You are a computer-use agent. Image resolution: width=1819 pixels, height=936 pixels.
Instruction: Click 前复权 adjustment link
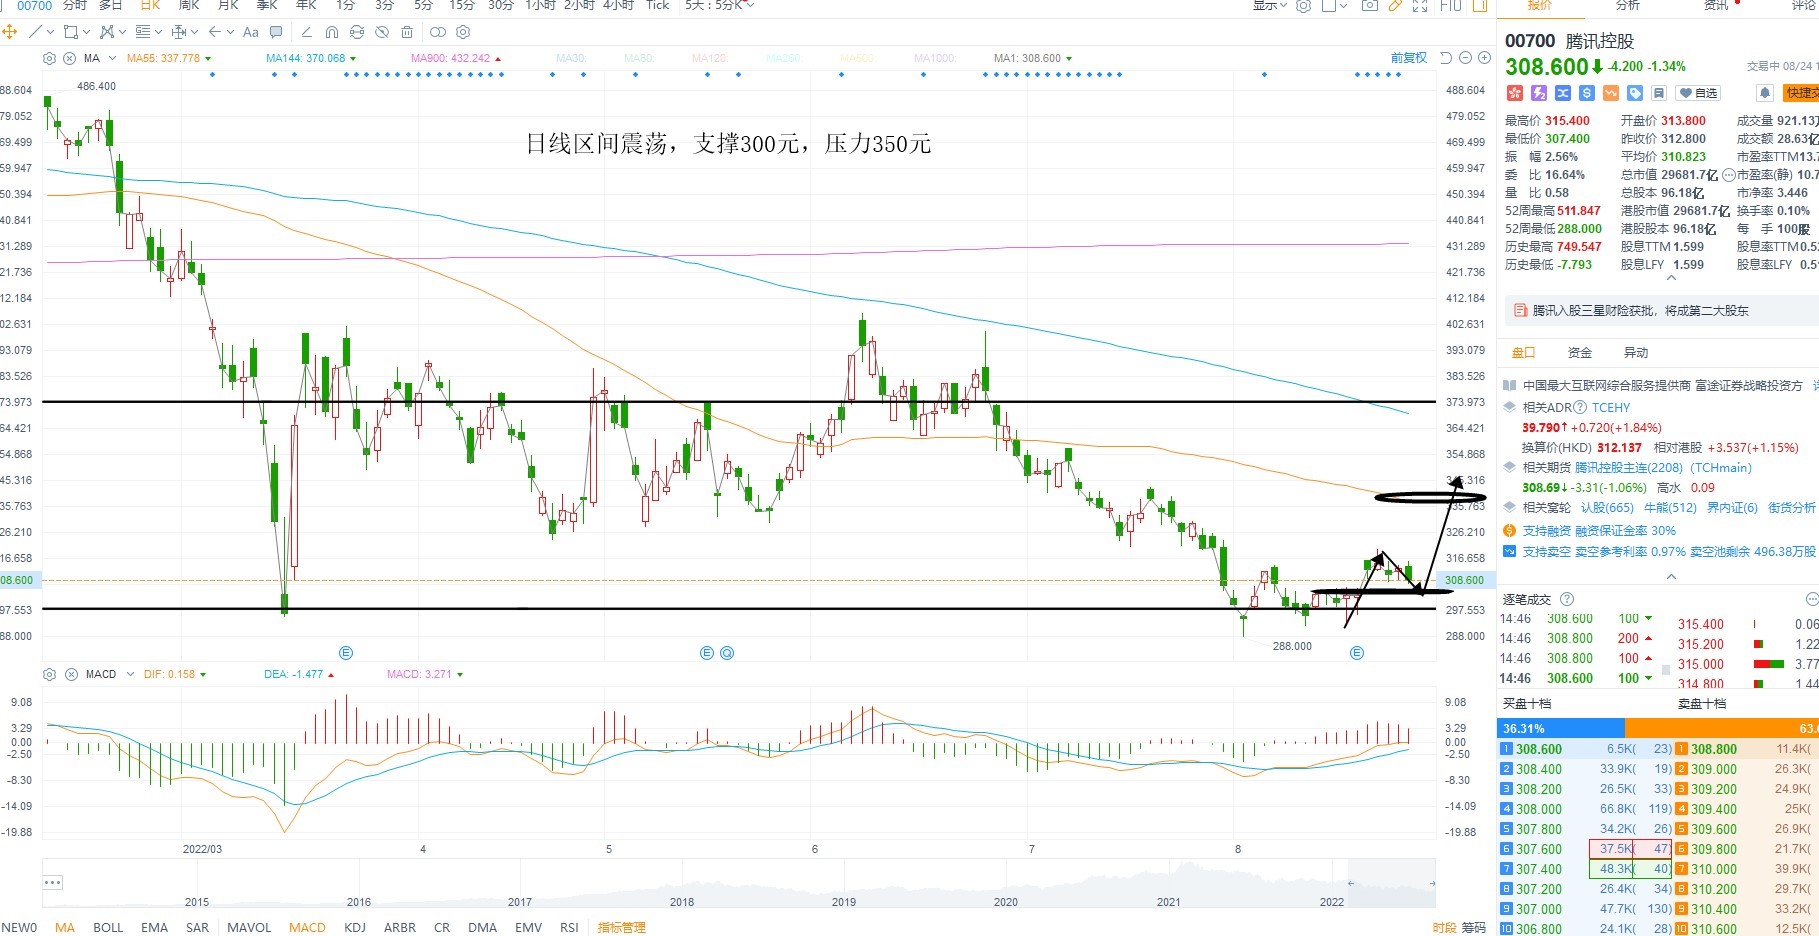click(1408, 58)
